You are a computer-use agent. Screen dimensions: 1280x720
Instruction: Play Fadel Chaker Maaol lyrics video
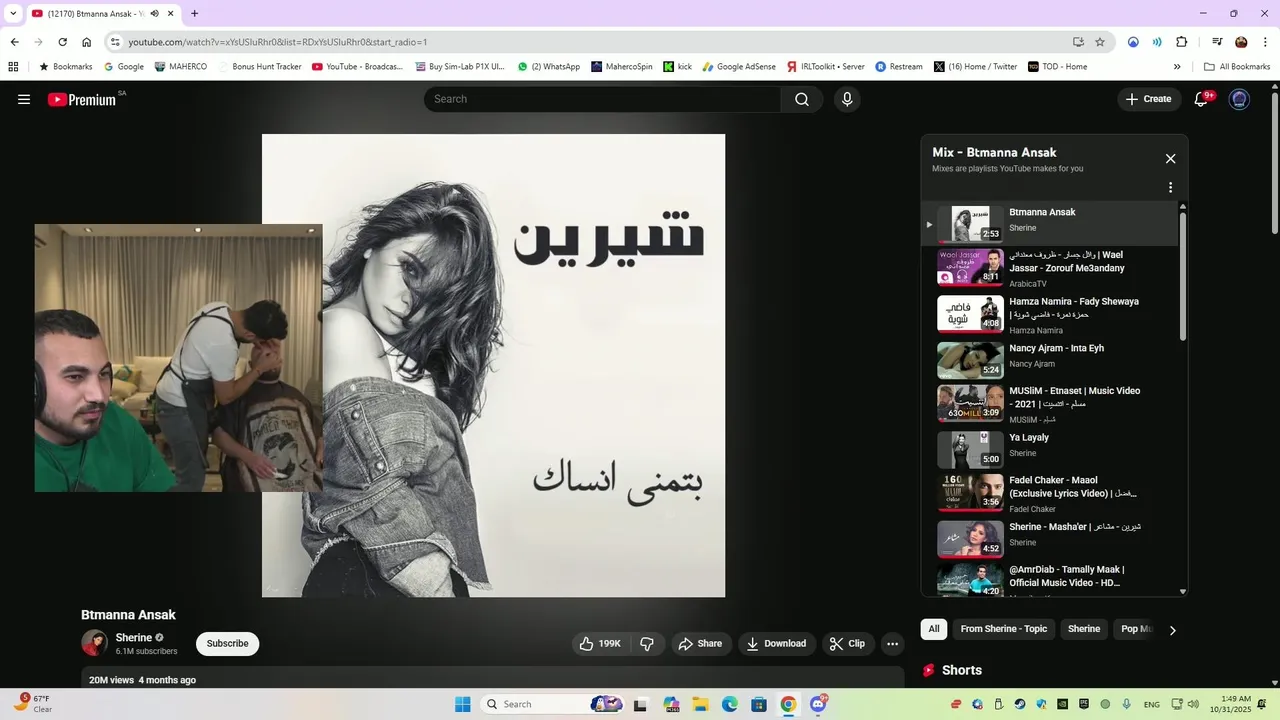pyautogui.click(x=1050, y=494)
